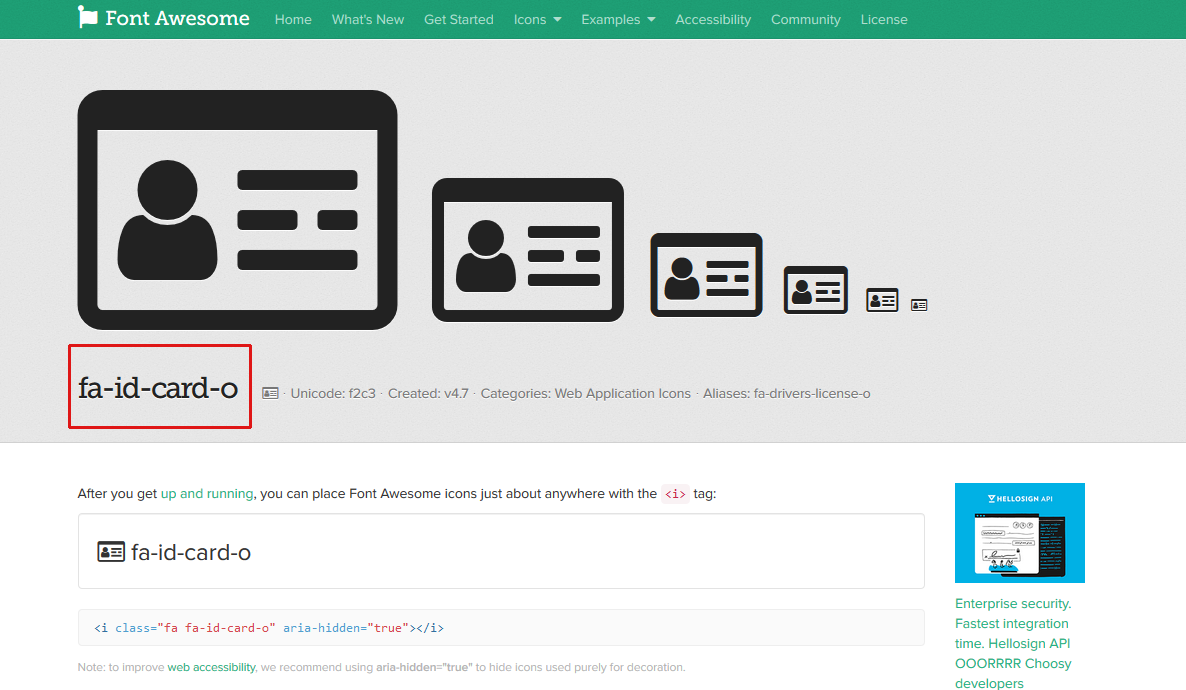Open the Accessibility nav item
This screenshot has height=690, width=1186.
tap(713, 19)
